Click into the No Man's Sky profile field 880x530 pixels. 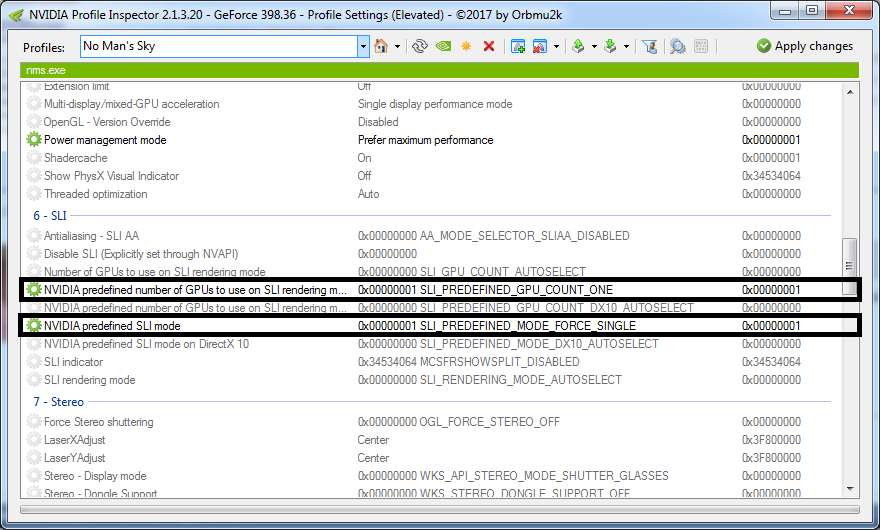point(219,46)
